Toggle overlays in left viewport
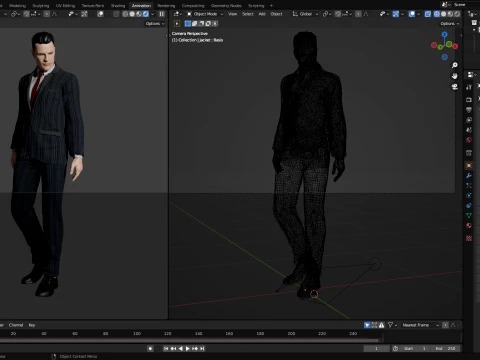Screen dimensions: 480x360 (100, 14)
